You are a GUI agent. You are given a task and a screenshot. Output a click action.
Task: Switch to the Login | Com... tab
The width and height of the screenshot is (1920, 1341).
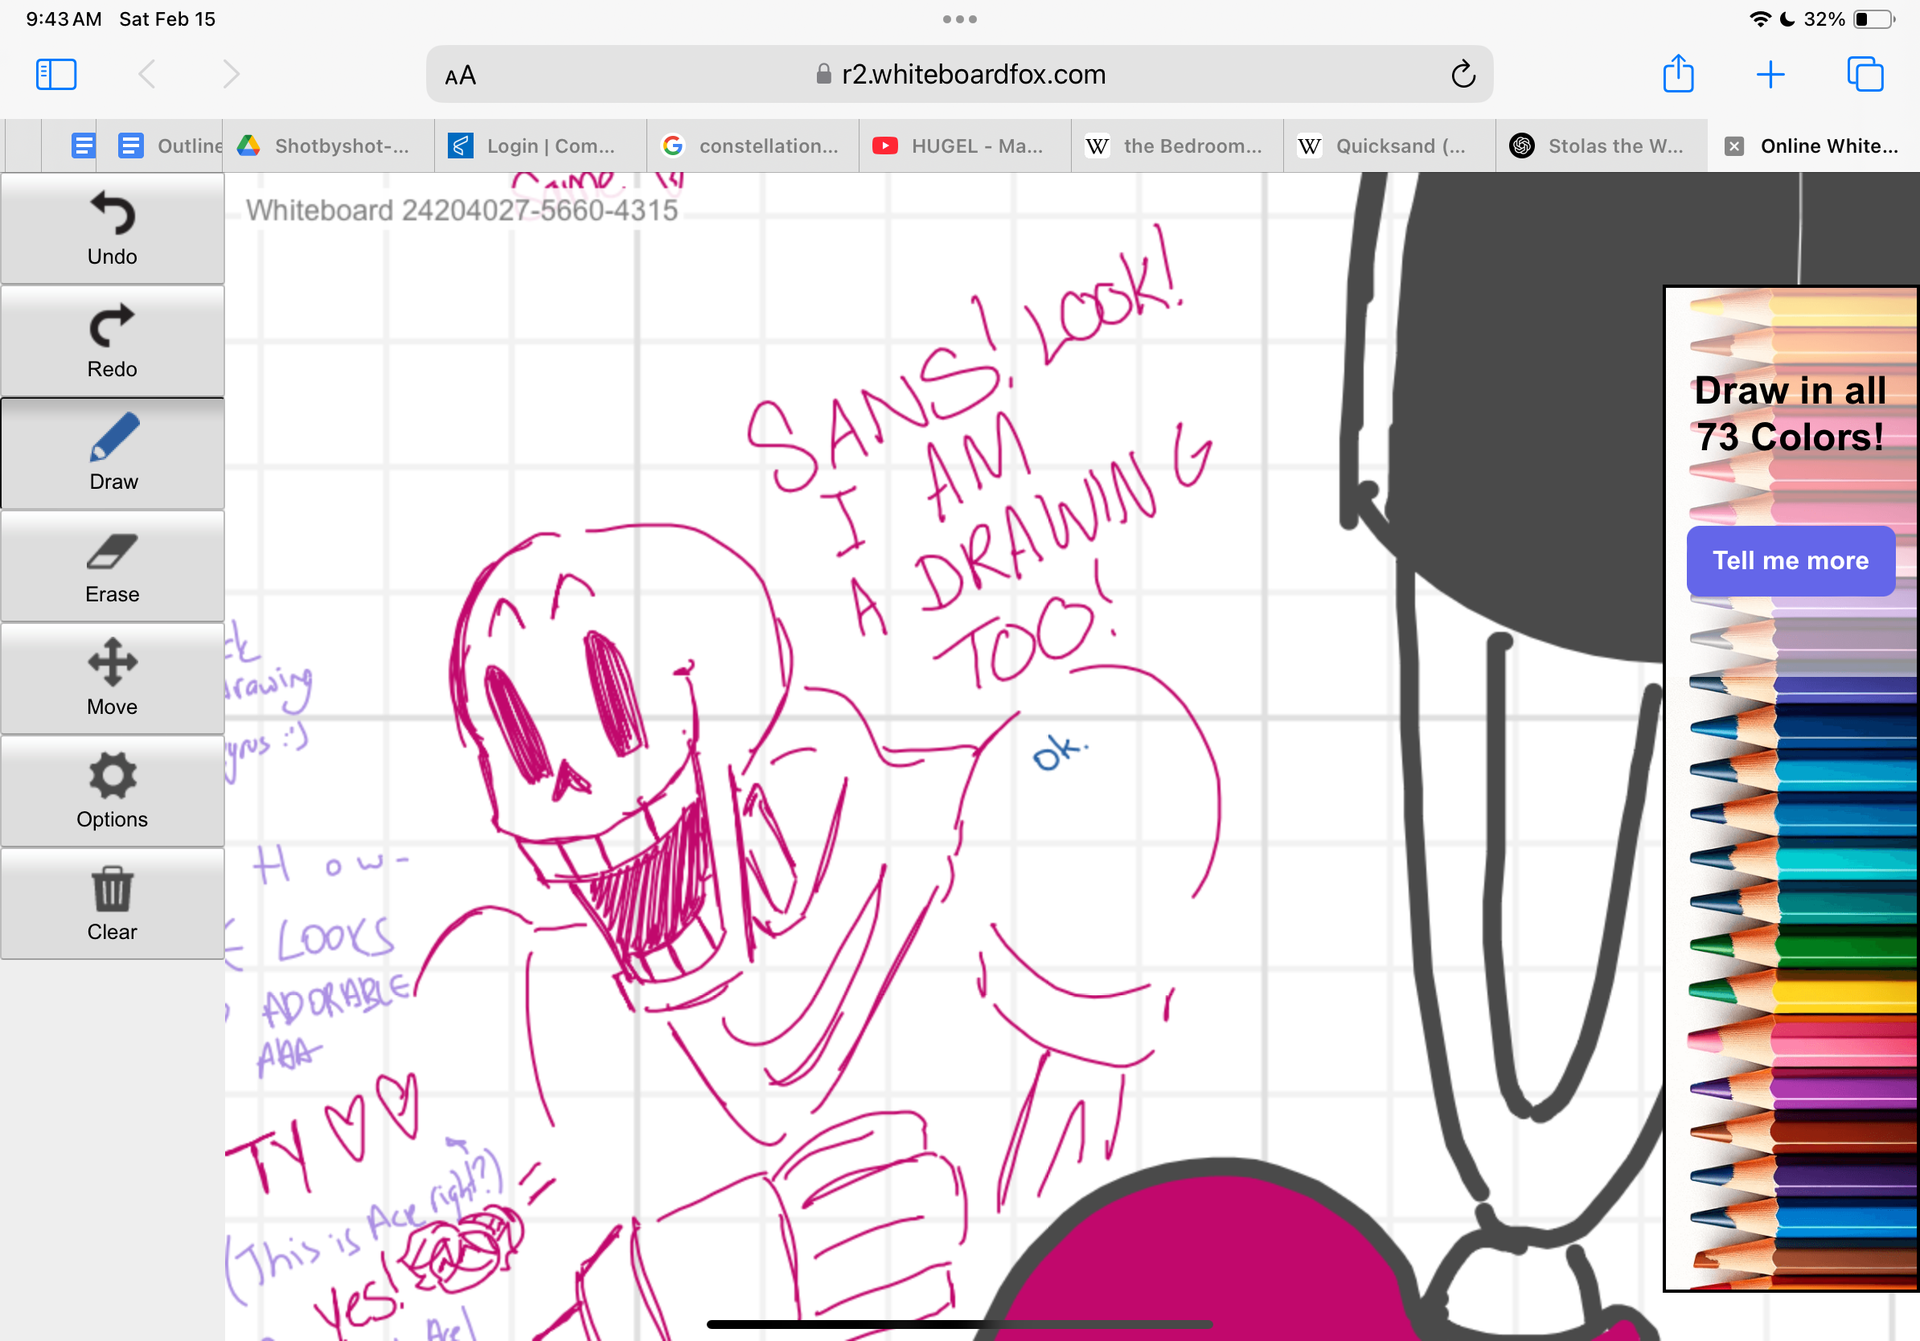541,146
